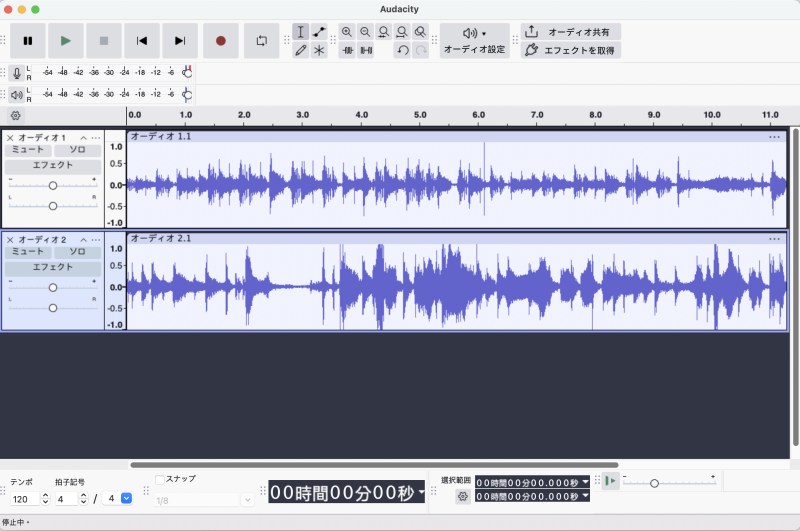Select the Selection (I-beam) tool
The height and width of the screenshot is (531, 800).
[301, 32]
